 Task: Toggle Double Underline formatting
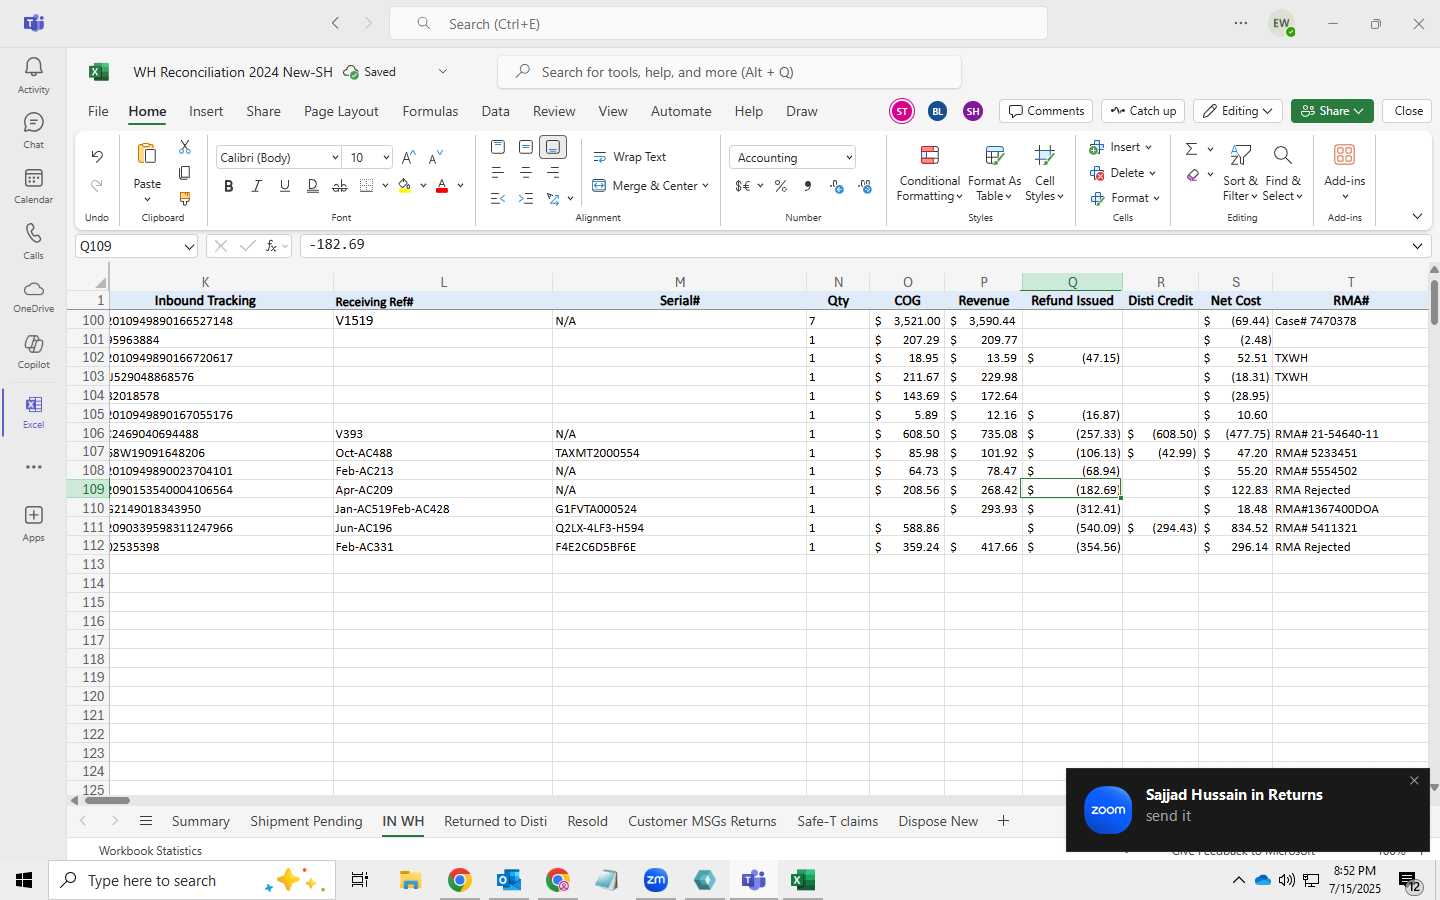pos(312,186)
